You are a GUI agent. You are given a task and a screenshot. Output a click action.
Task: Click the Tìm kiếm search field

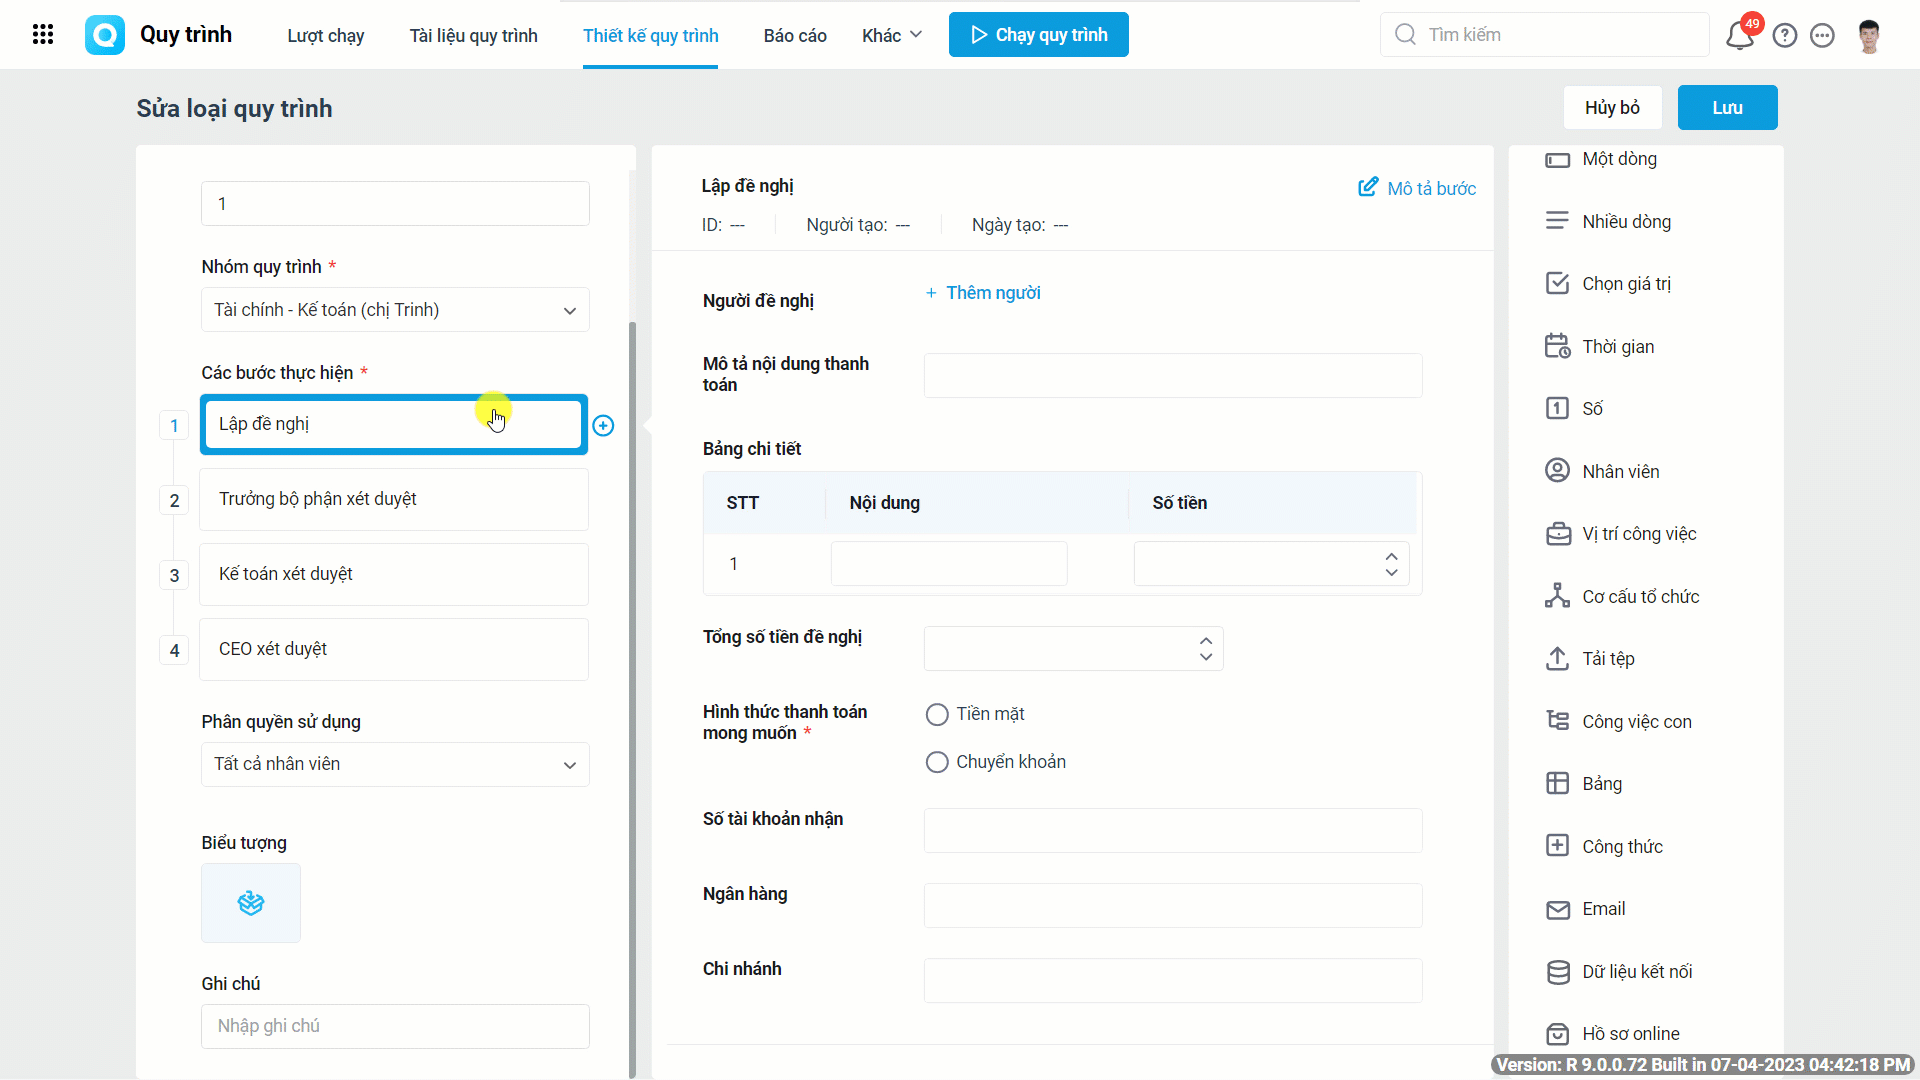click(x=1545, y=35)
